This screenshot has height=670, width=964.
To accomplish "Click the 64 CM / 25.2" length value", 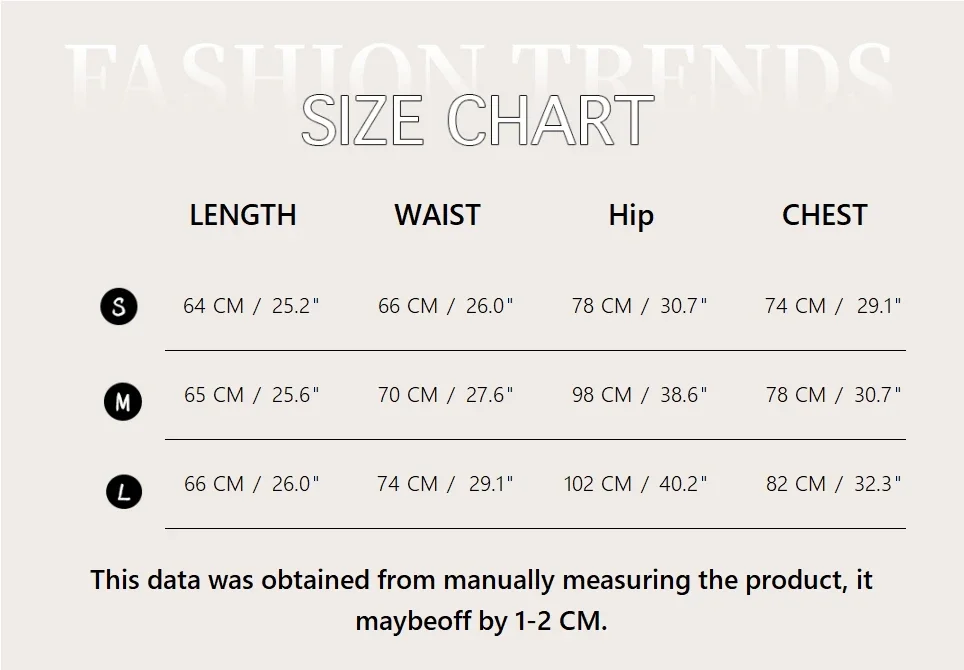I will coord(251,306).
